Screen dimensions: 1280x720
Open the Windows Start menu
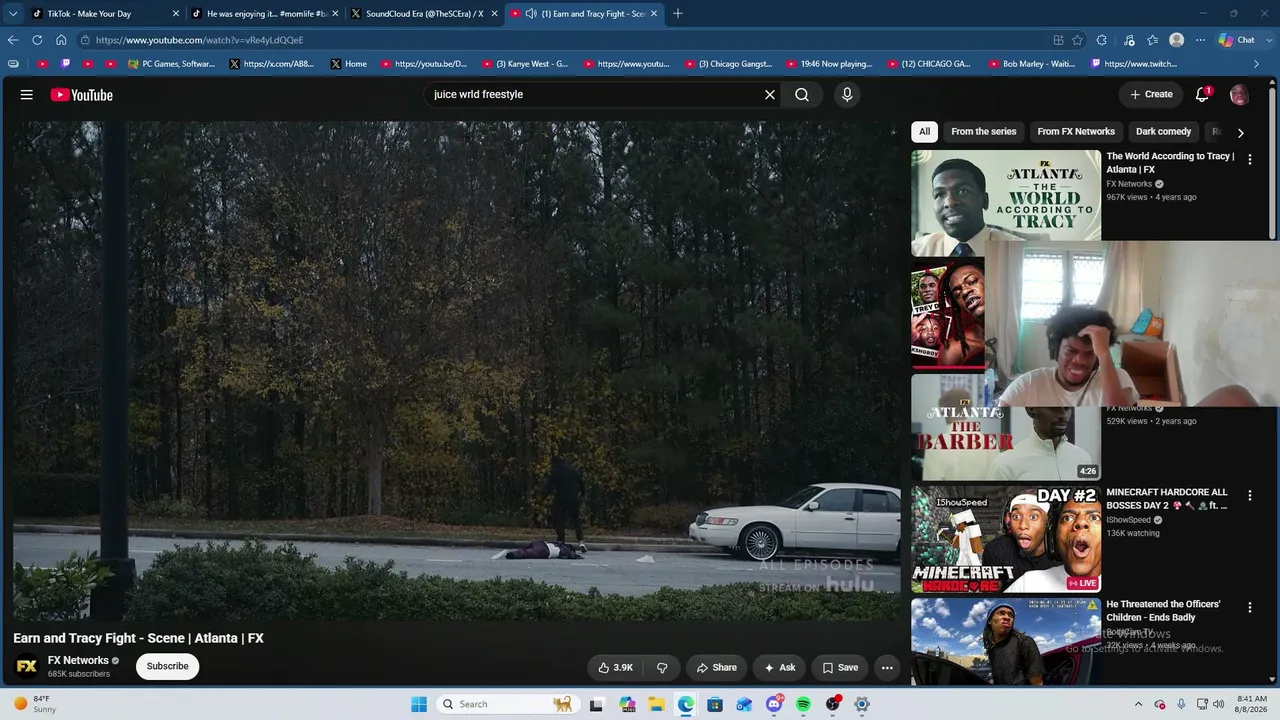coord(419,704)
